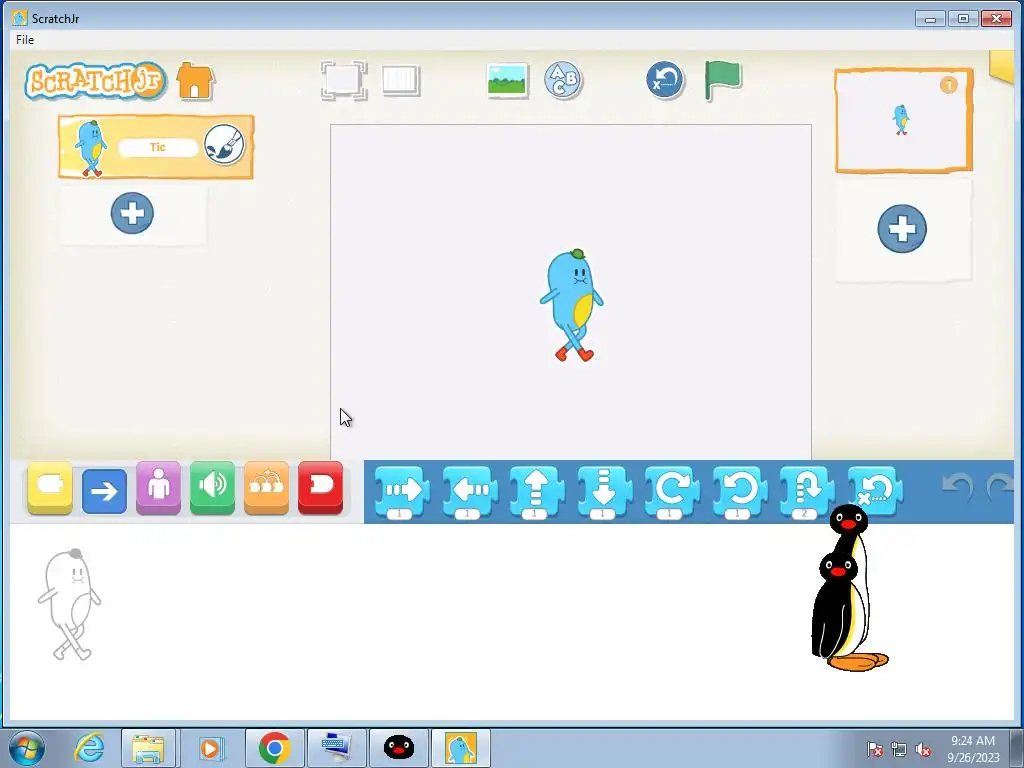Toggle the stage grid view
Viewport: 1024px width, 768px height.
pos(400,80)
